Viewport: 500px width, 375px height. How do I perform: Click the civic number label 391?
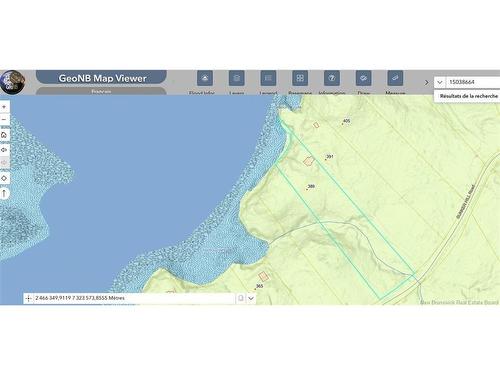point(330,156)
